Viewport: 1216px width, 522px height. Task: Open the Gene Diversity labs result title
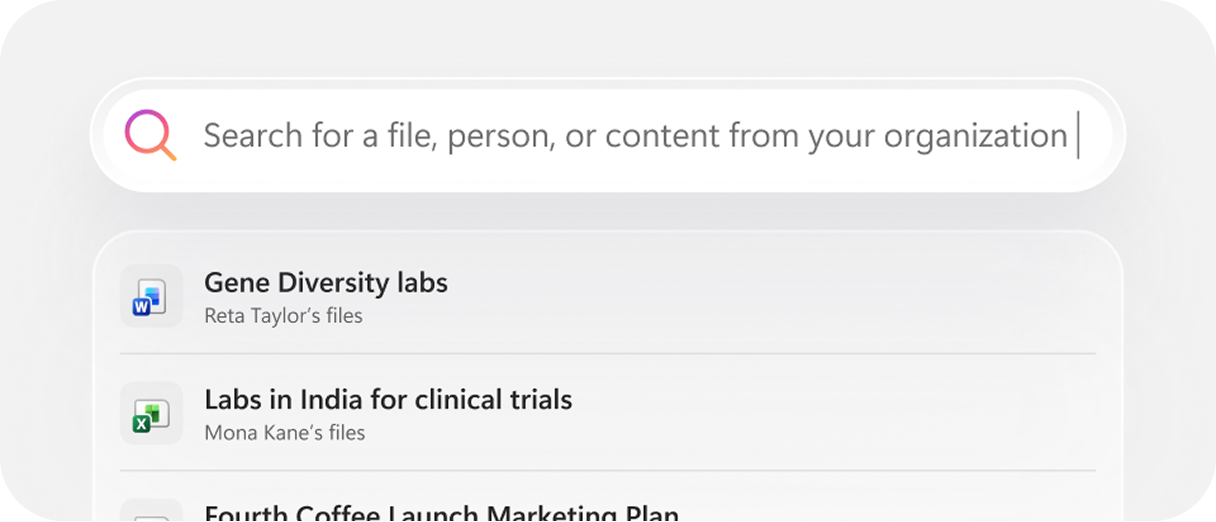click(326, 283)
